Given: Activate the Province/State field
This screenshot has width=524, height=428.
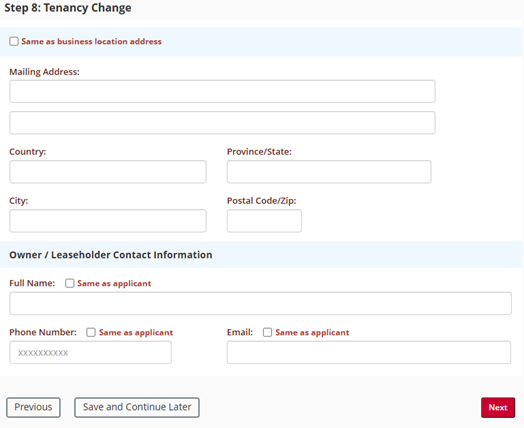Looking at the screenshot, I should pyautogui.click(x=329, y=172).
